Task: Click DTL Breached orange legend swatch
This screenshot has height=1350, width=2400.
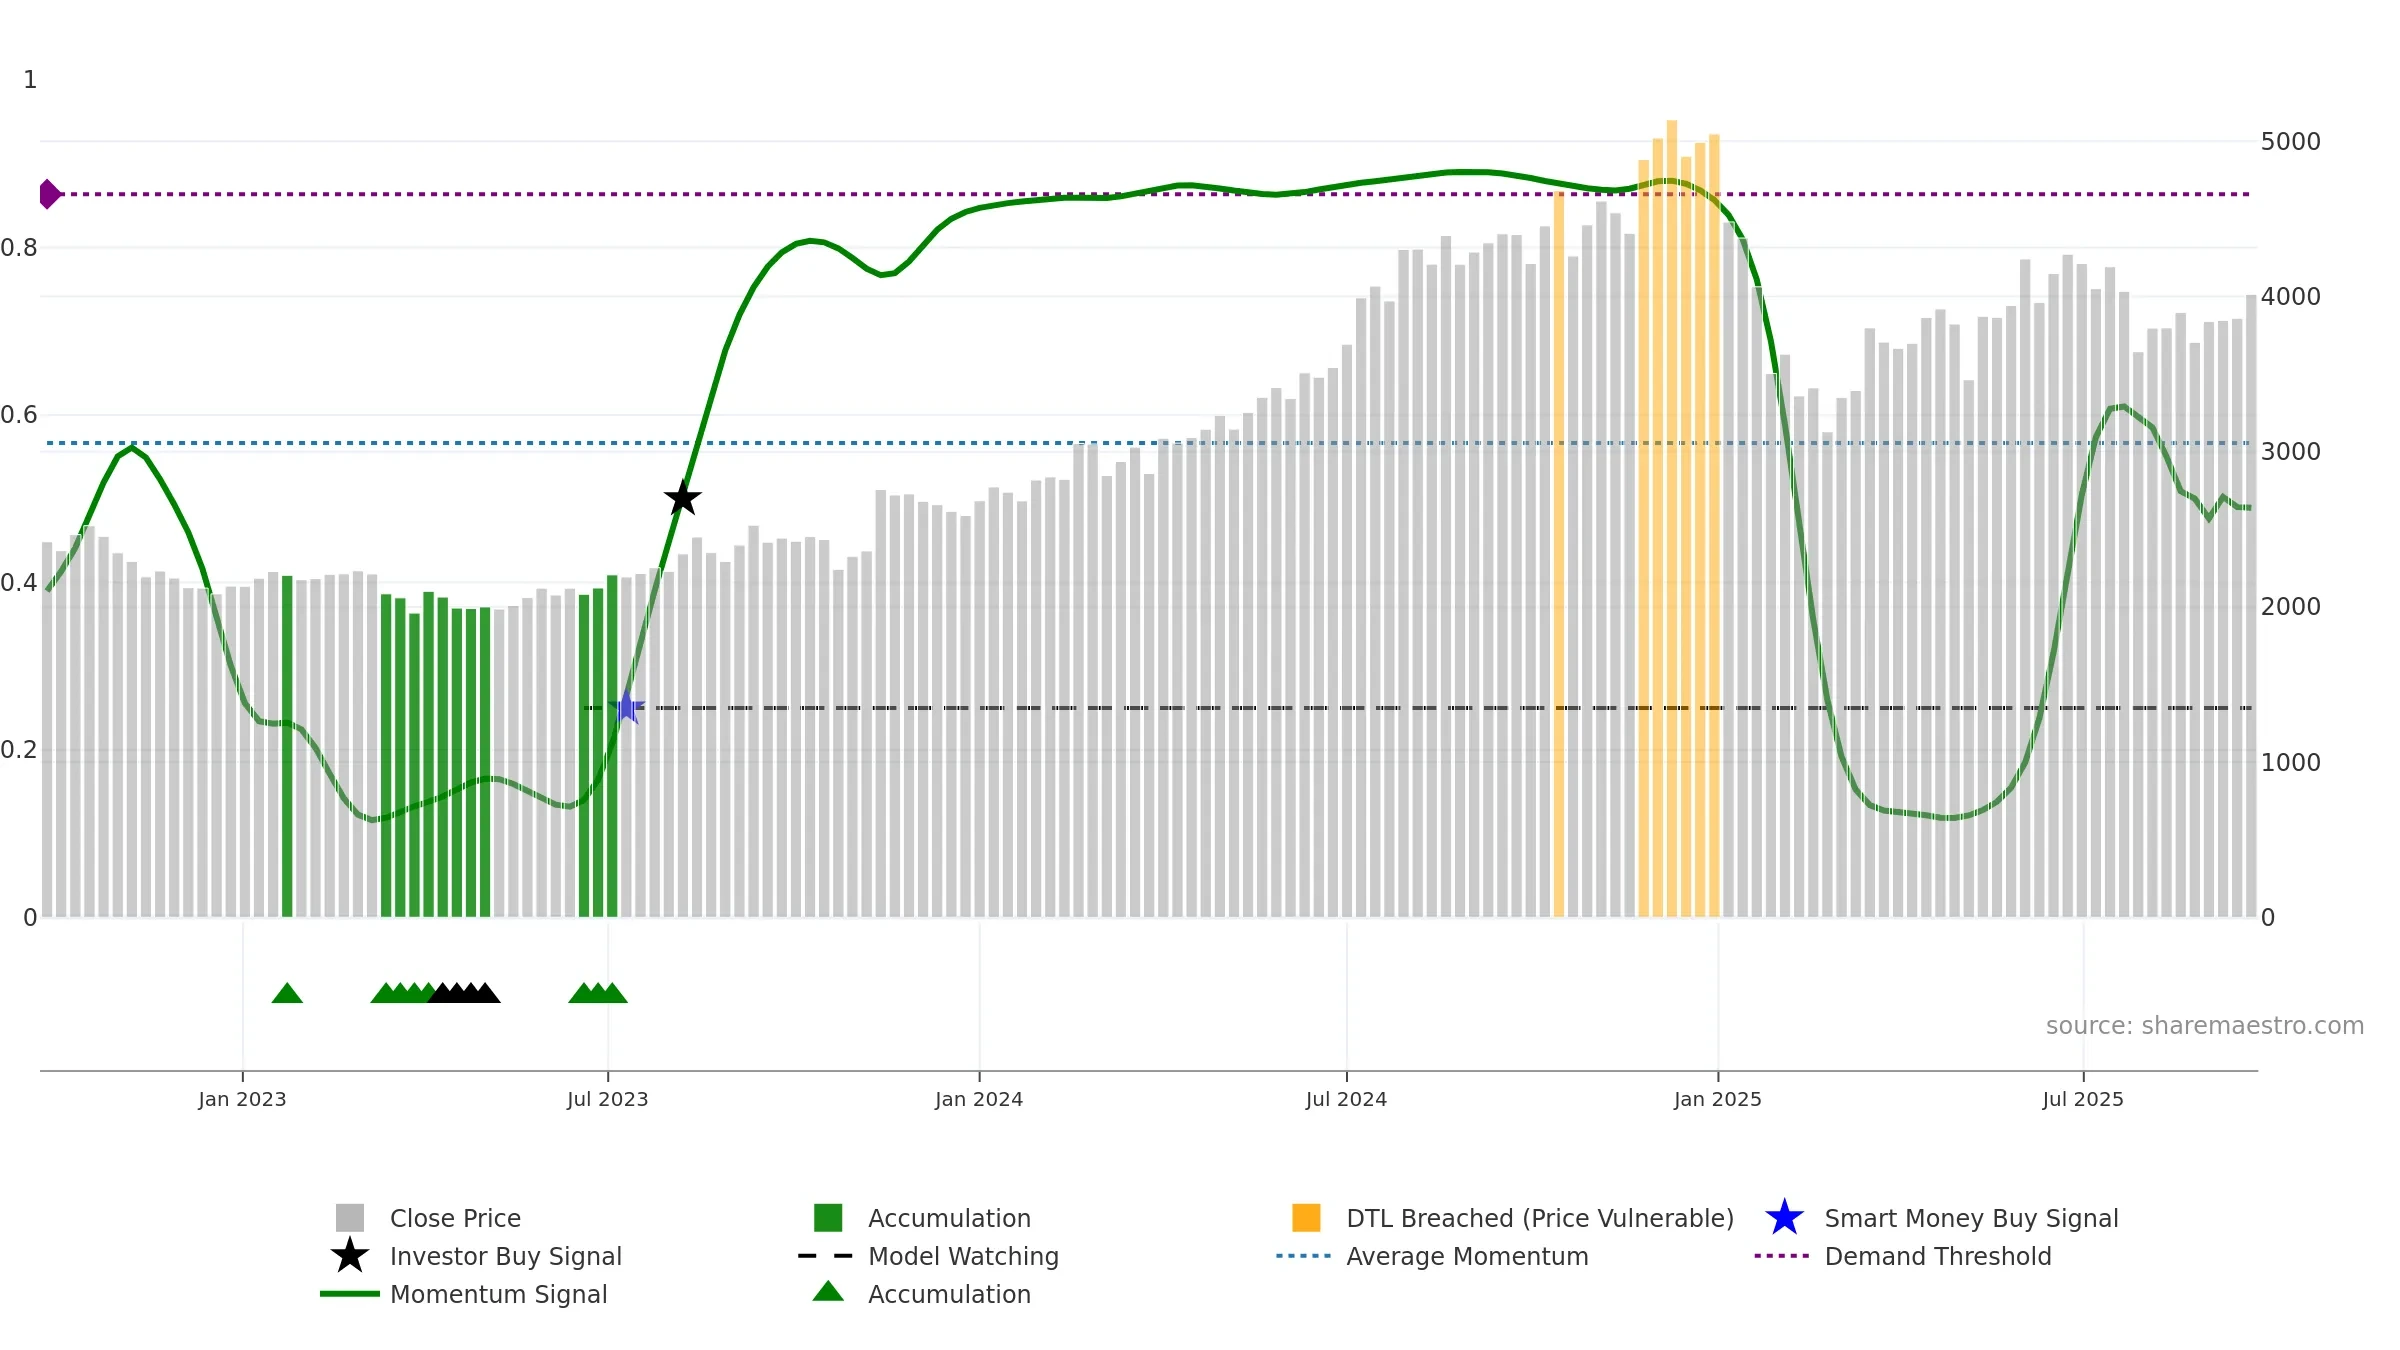Action: pyautogui.click(x=1306, y=1218)
